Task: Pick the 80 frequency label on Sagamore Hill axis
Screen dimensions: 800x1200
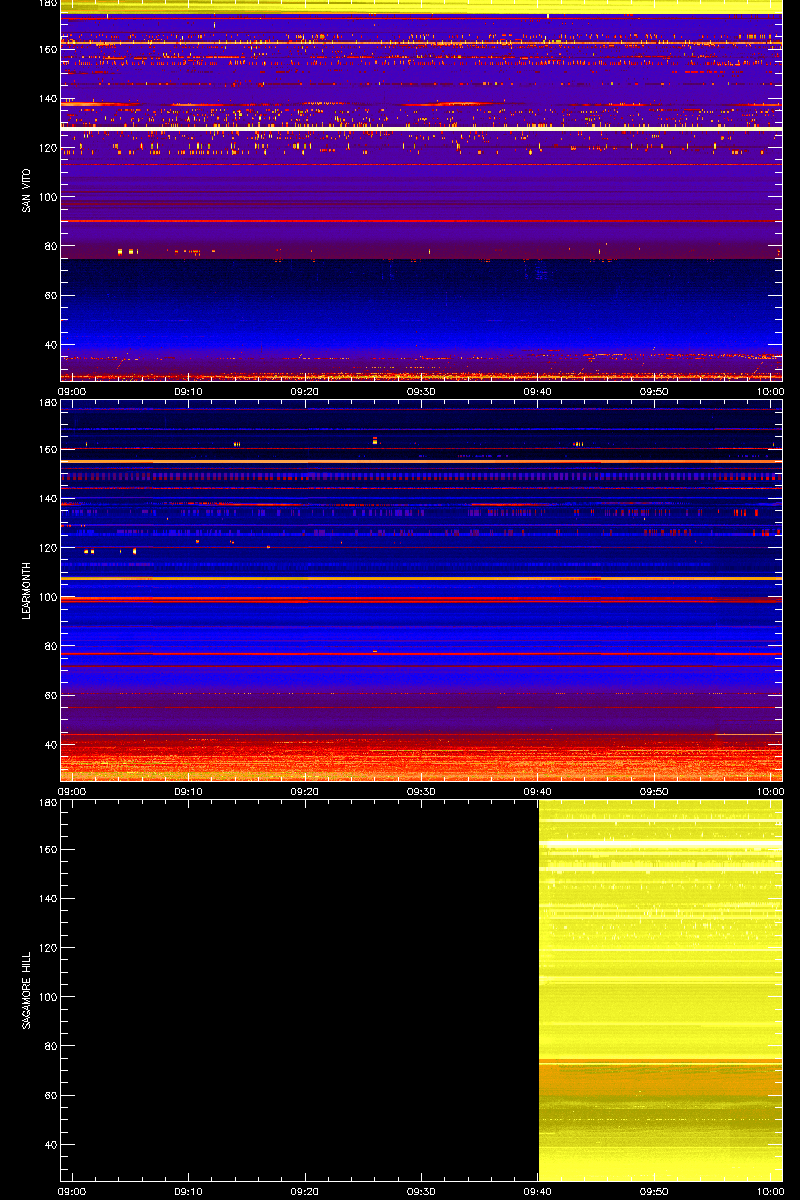Action: 49,1046
